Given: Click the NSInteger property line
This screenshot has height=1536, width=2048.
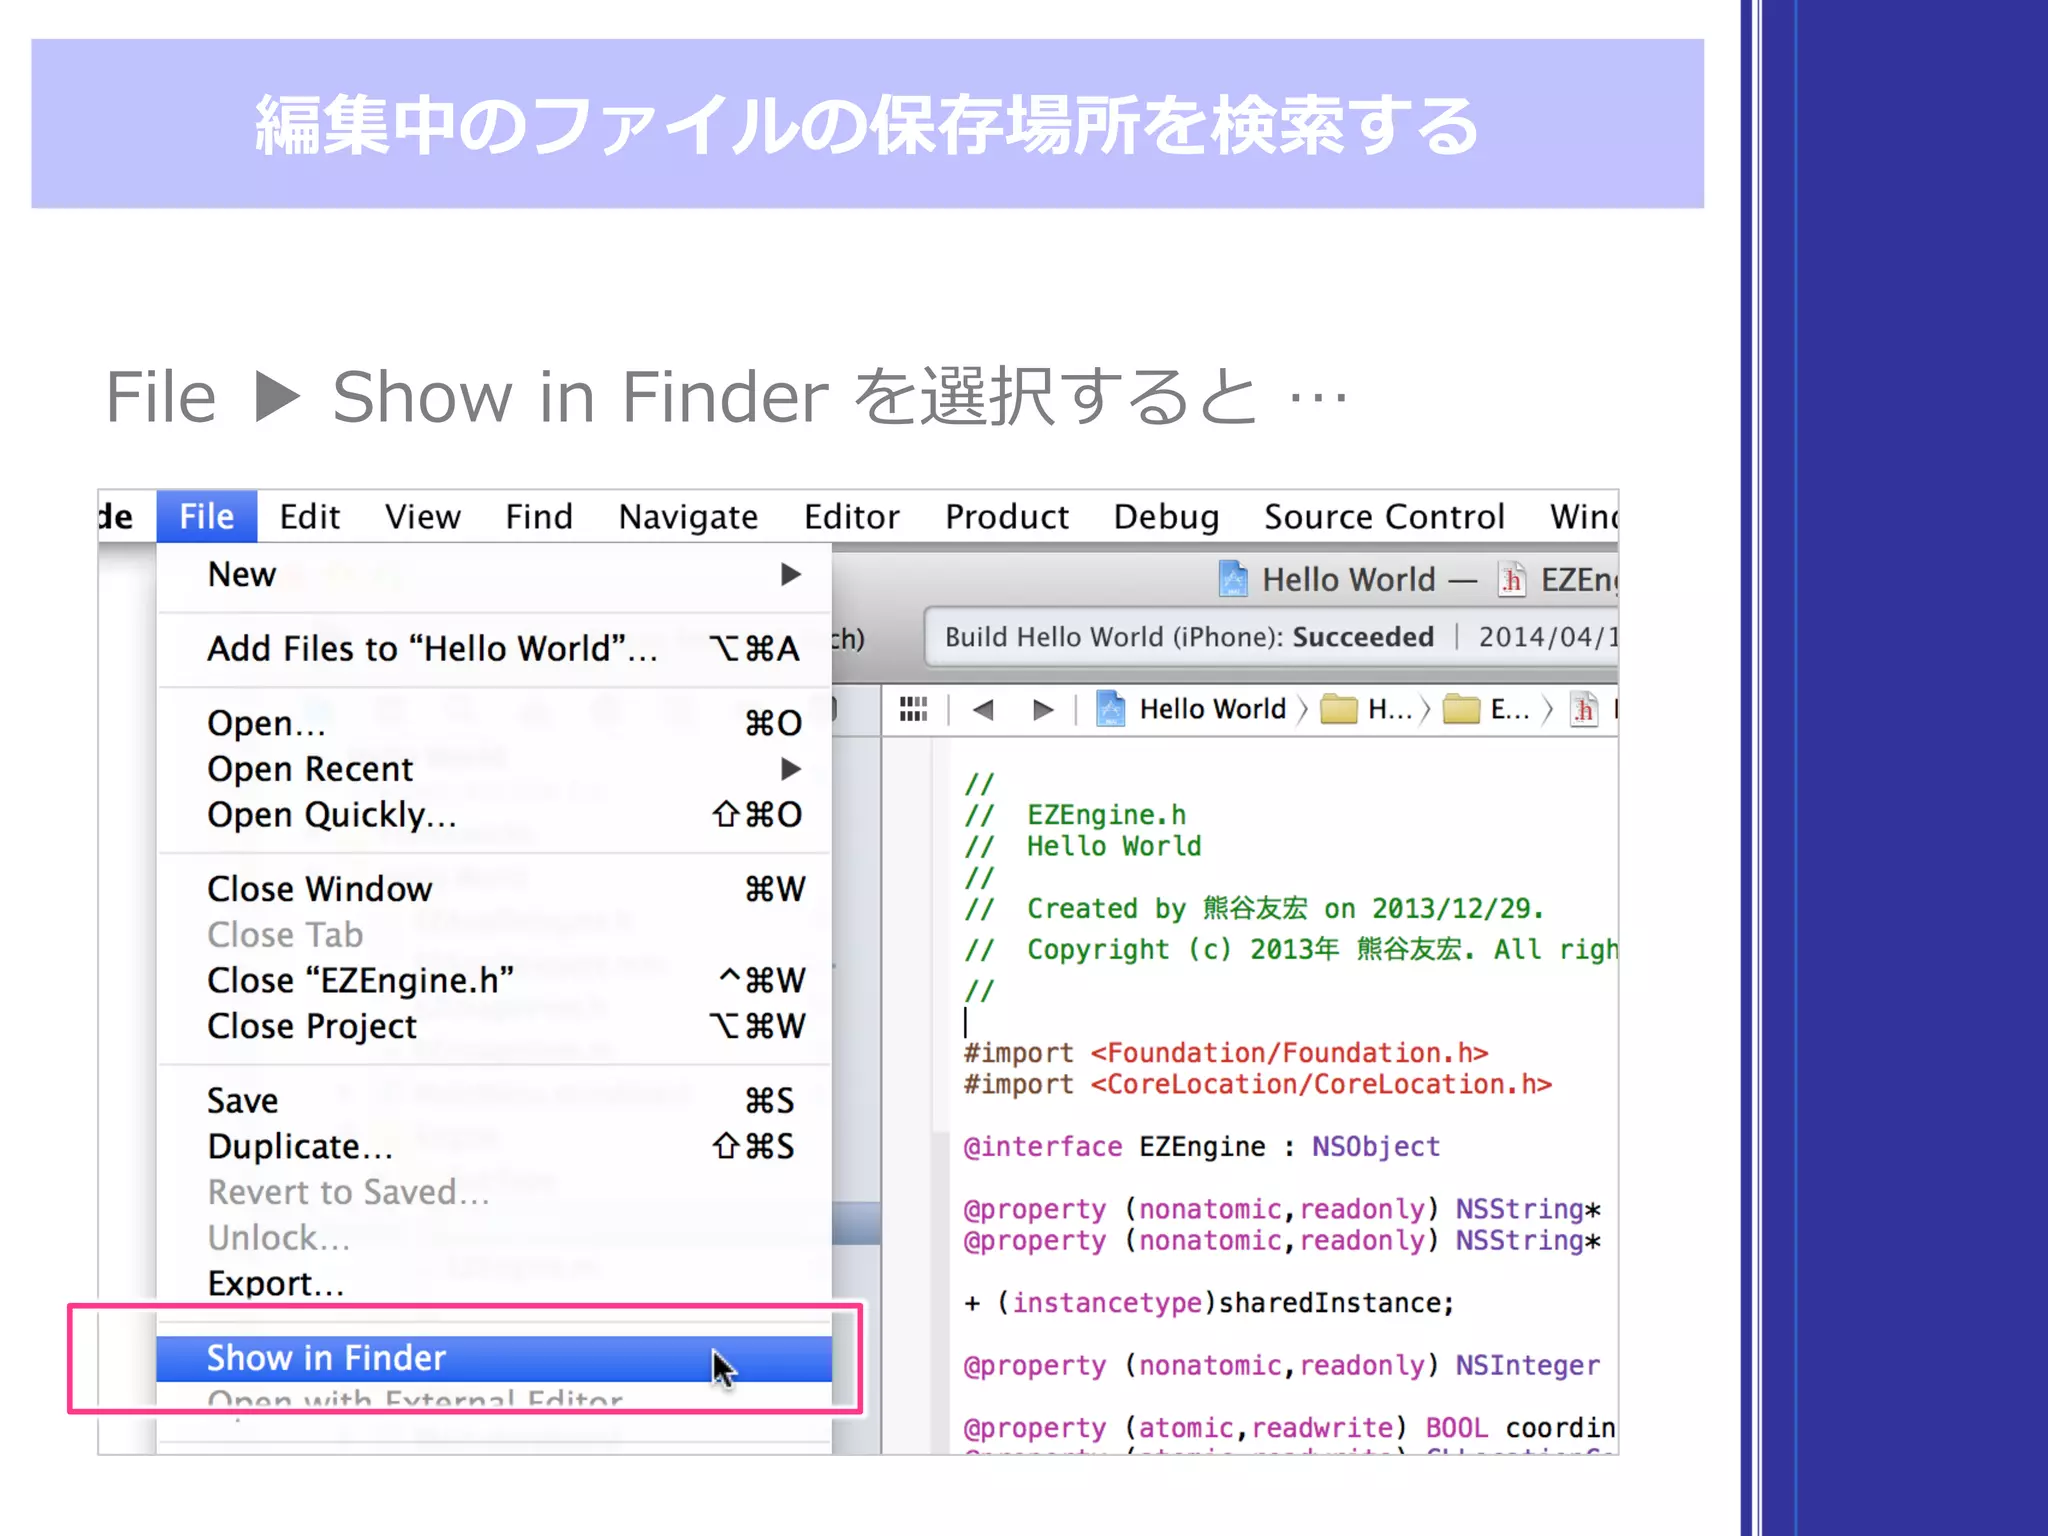Looking at the screenshot, I should coord(1281,1366).
